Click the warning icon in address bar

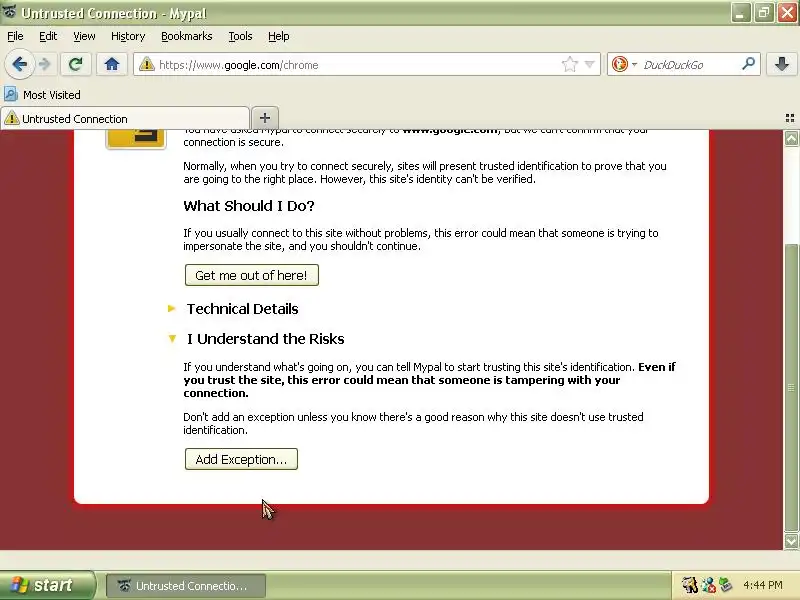pos(147,65)
